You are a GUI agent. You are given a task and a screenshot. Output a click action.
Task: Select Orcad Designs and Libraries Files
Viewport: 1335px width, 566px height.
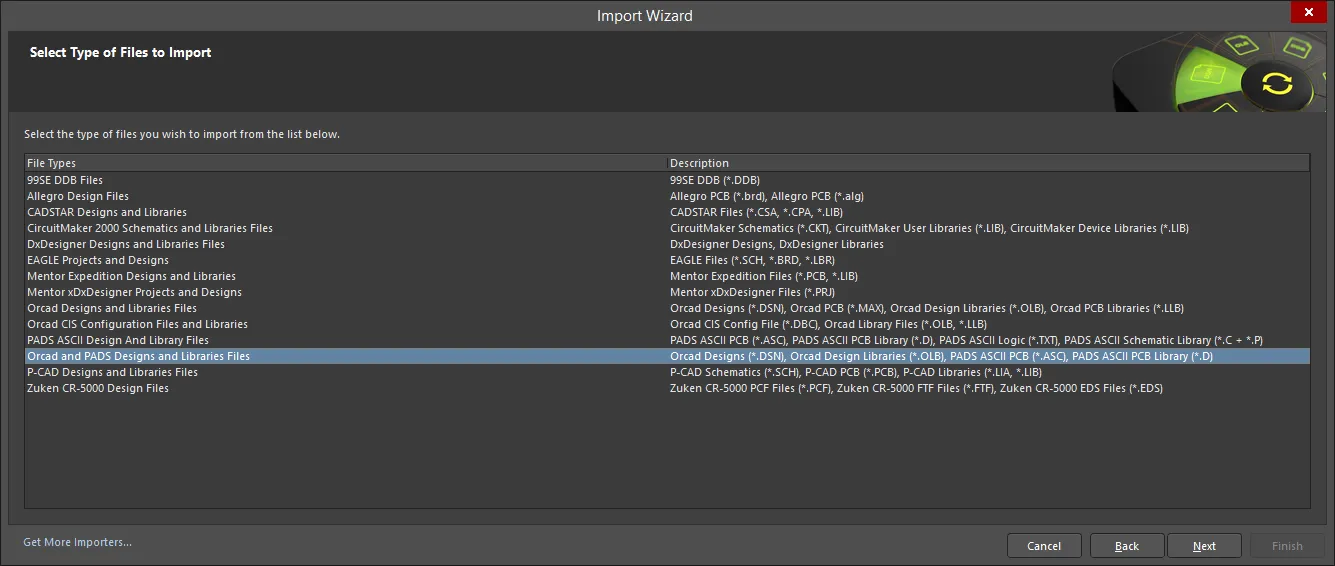point(667,308)
